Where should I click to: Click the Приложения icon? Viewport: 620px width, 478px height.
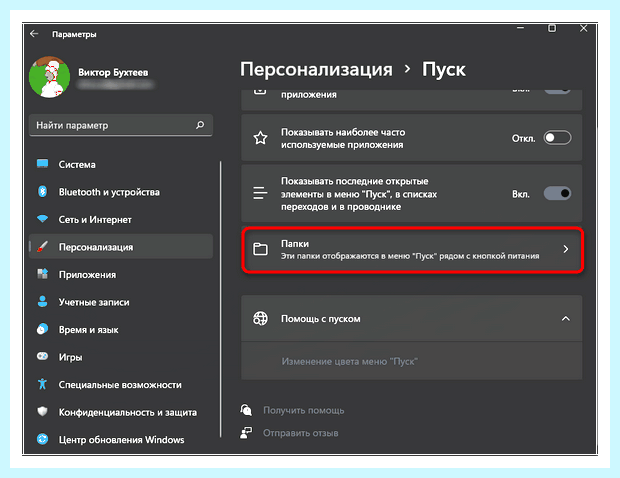pyautogui.click(x=42, y=274)
